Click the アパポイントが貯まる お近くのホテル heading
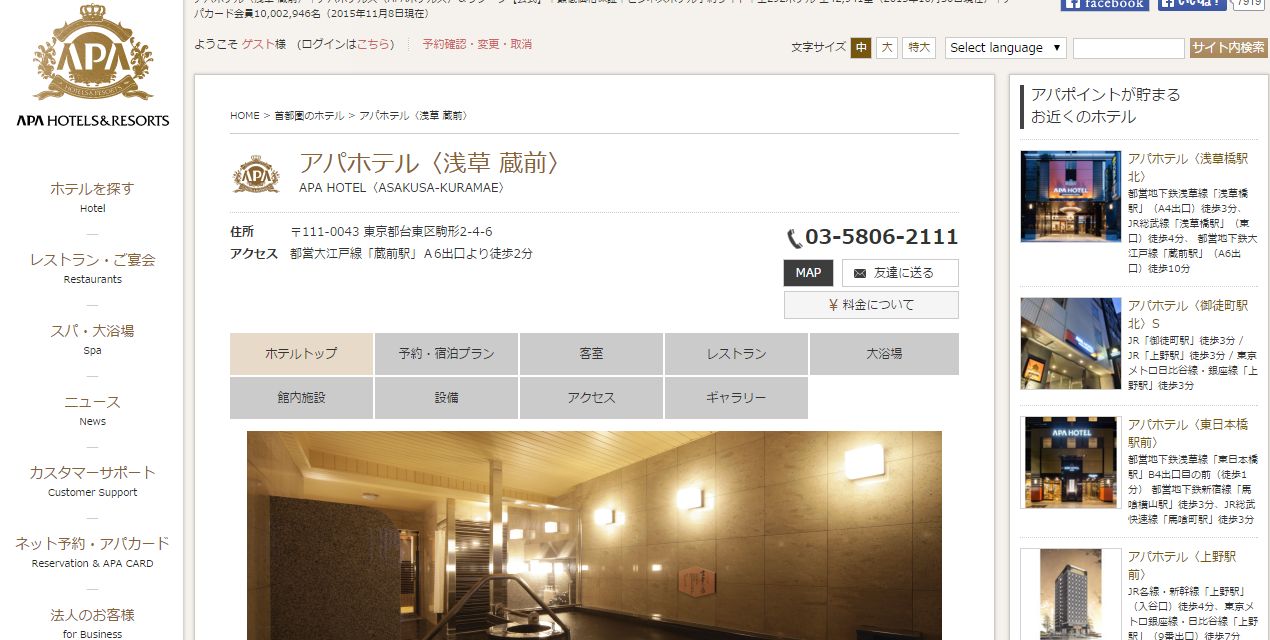This screenshot has height=640, width=1270. pyautogui.click(x=1106, y=106)
